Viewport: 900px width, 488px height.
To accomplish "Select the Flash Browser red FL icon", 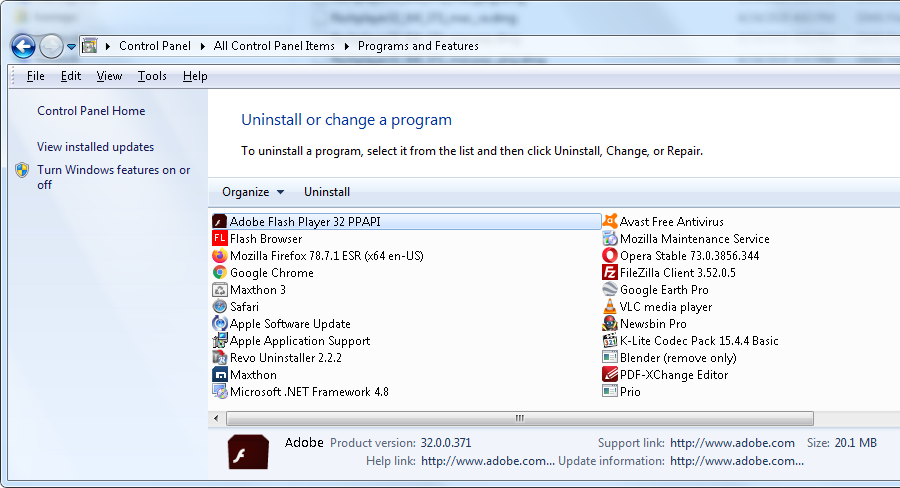I will click(x=219, y=238).
